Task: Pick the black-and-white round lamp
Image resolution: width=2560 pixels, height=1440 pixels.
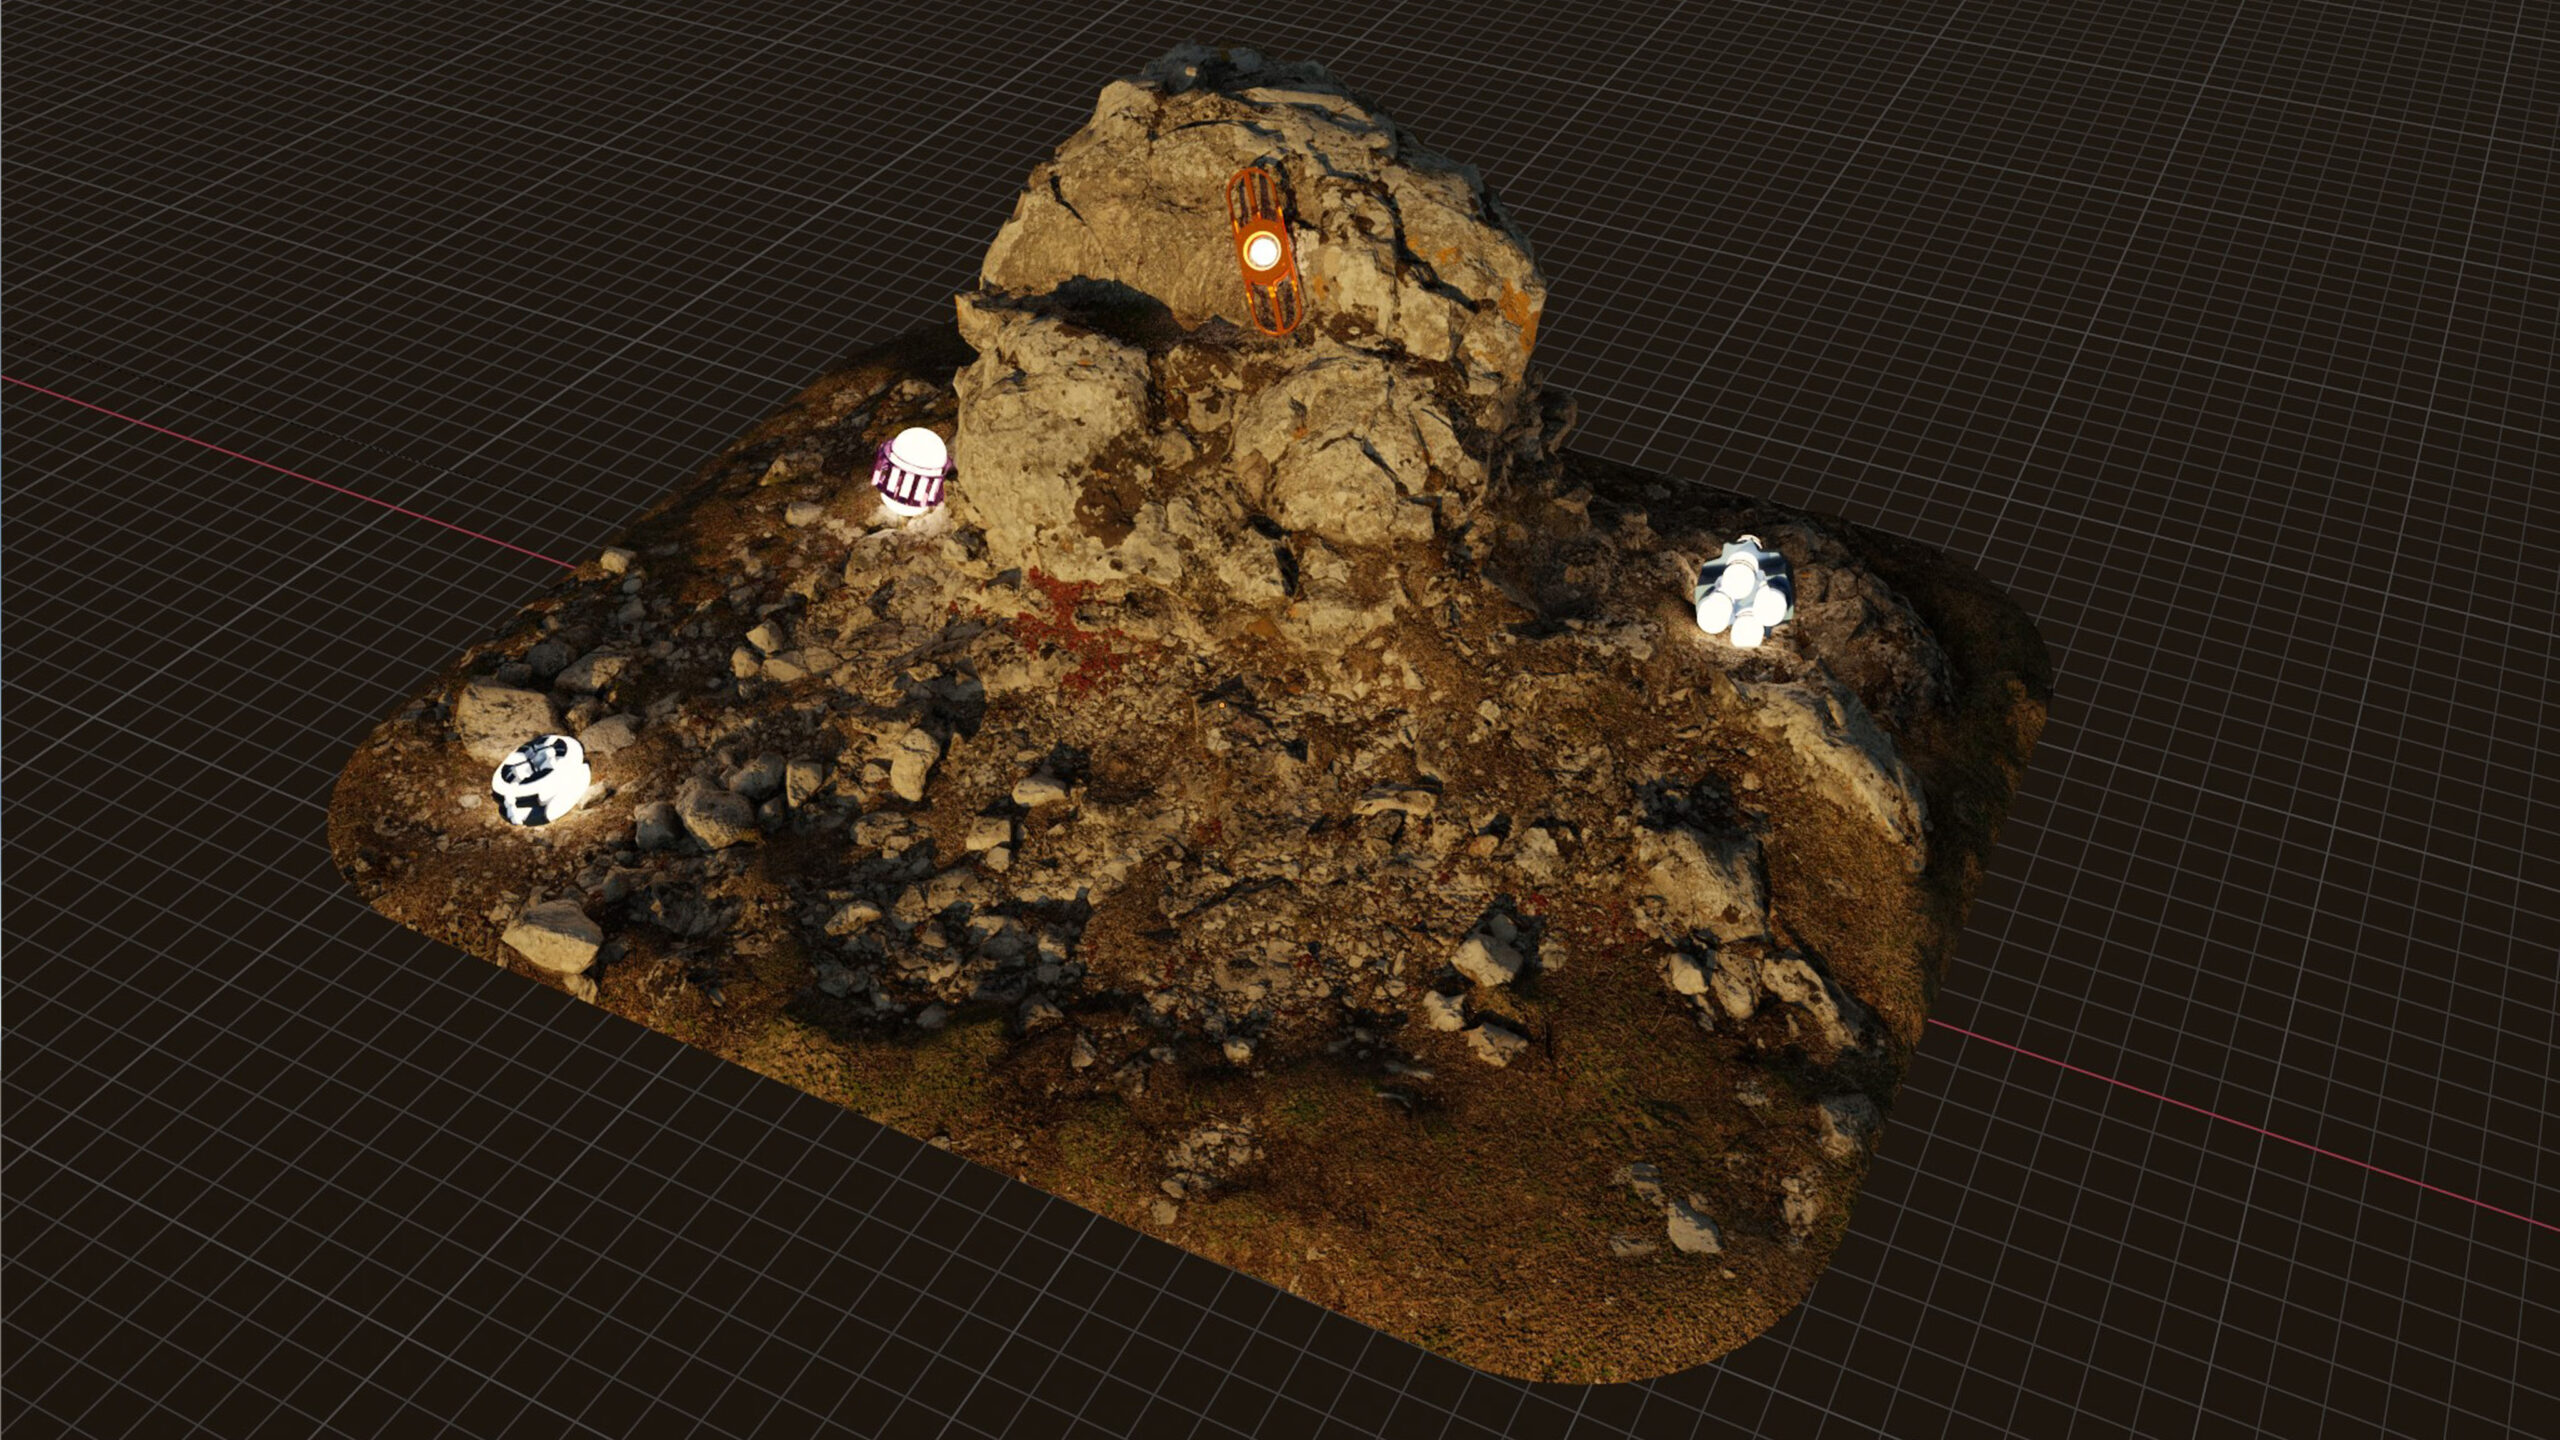Action: 541,780
